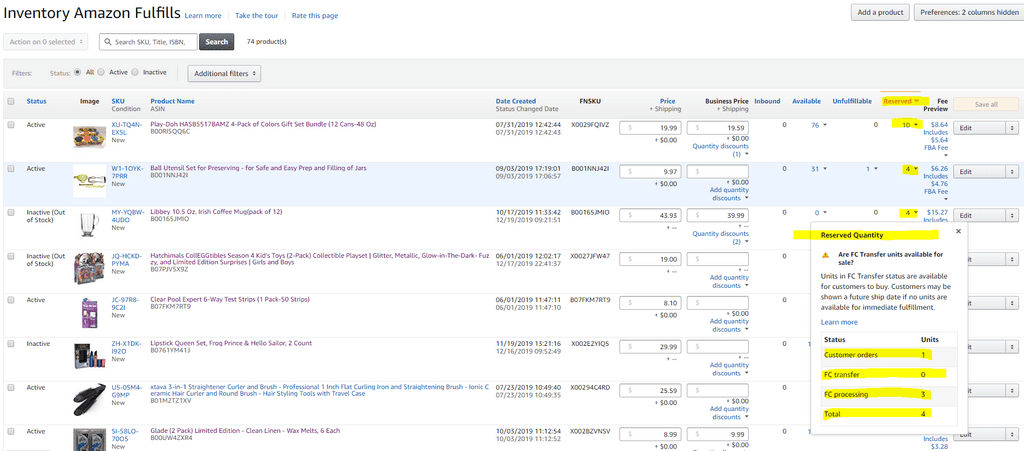Select checkbox for Play-Doh row
1024x451 pixels.
pos(10,124)
